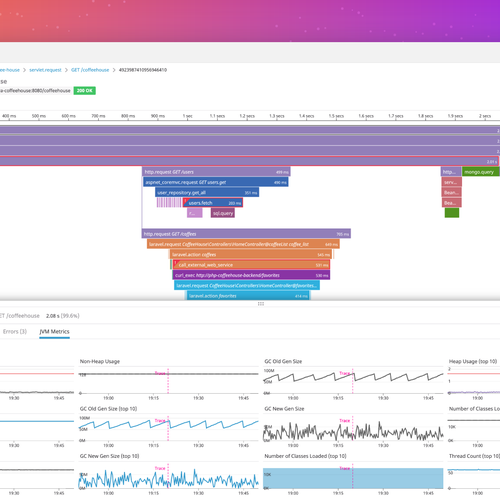Click the 2.08 s (99.6%) duration text
500x500 pixels.
(63, 316)
